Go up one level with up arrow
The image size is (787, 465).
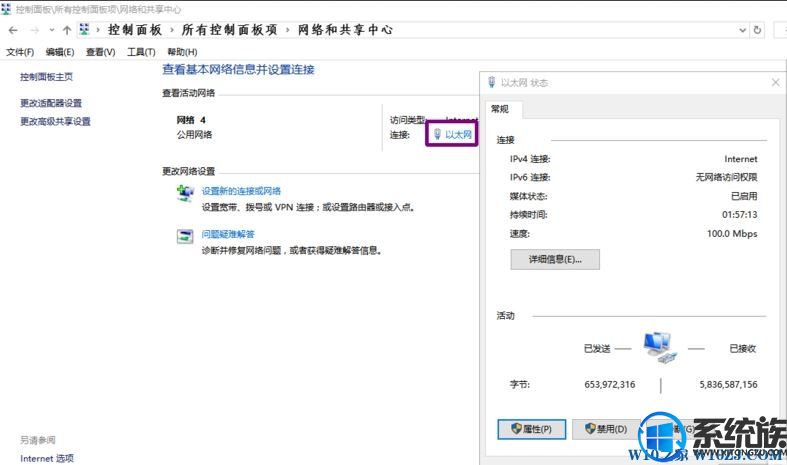coord(67,30)
